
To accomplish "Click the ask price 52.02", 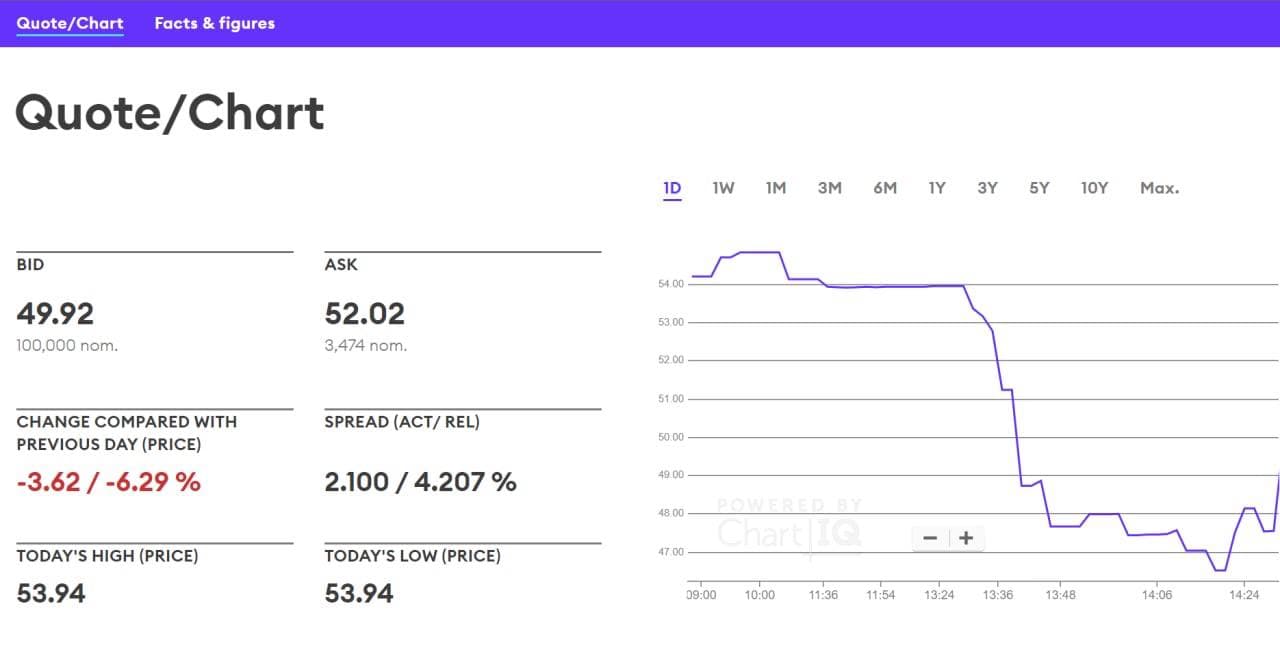I will pyautogui.click(x=365, y=314).
